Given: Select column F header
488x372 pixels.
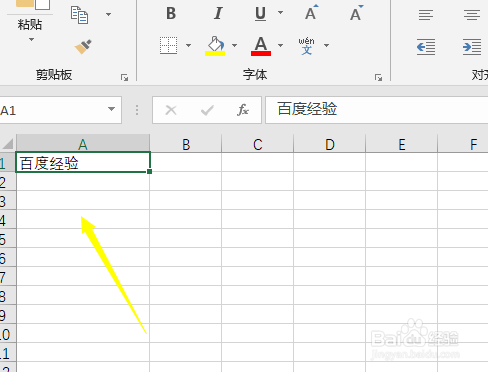Looking at the screenshot, I should click(x=463, y=144).
